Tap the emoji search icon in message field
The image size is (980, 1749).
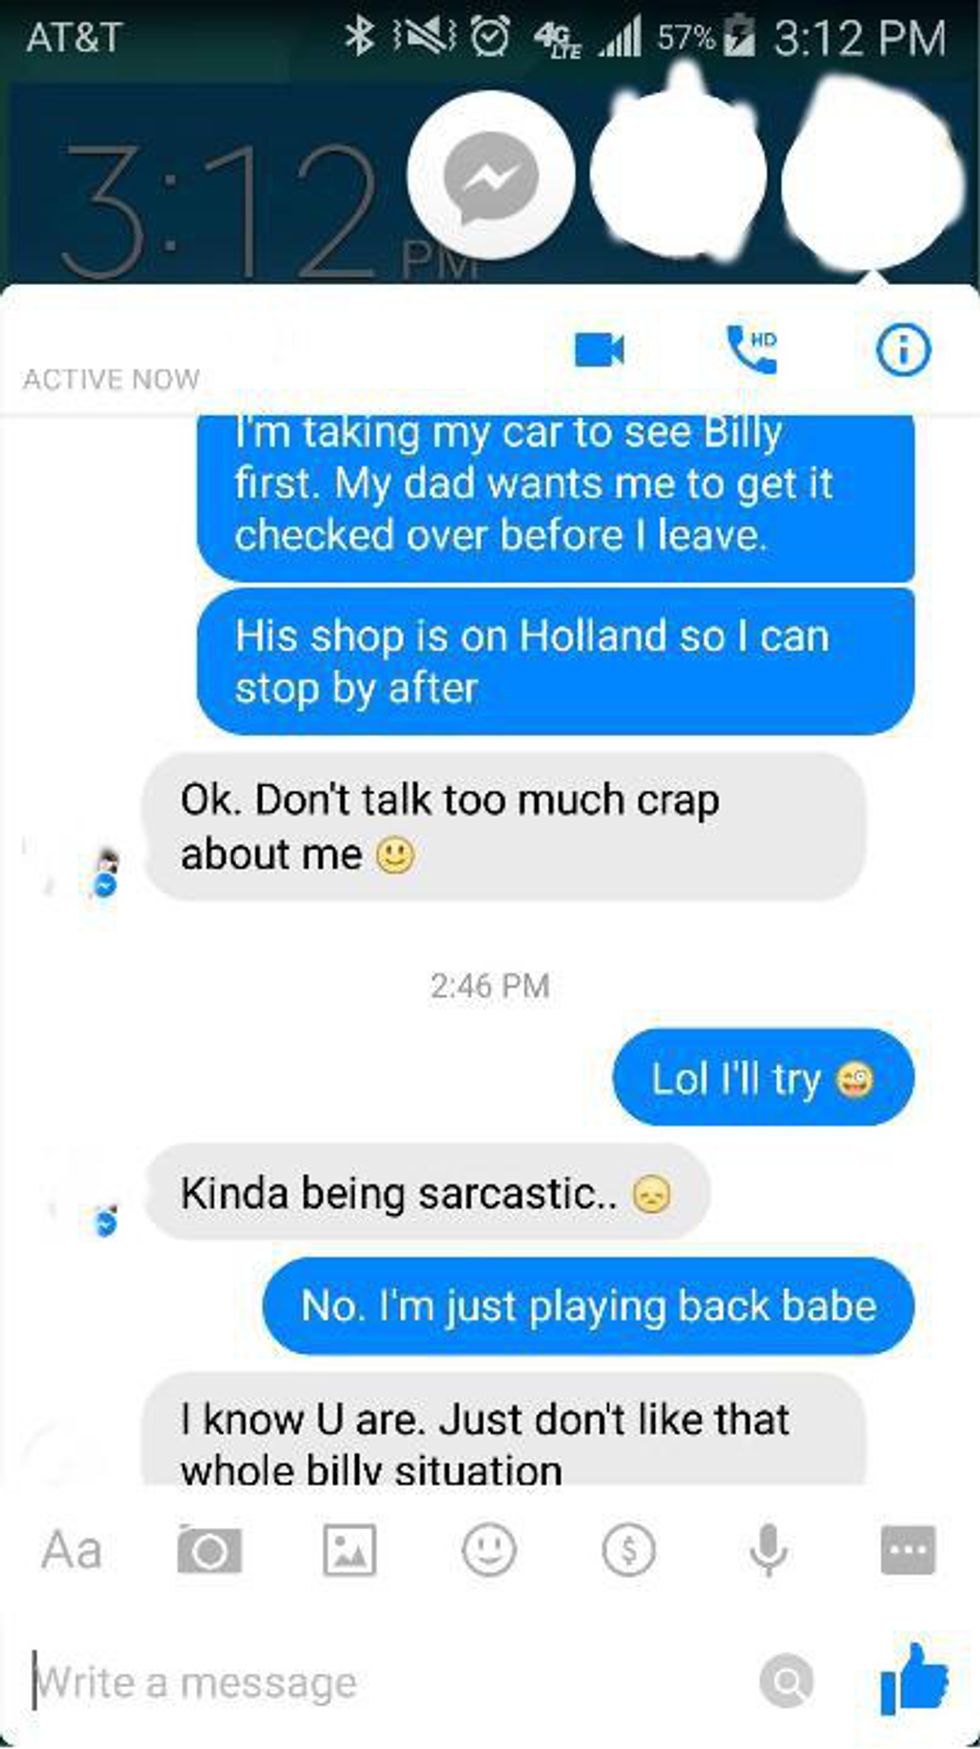786,1682
